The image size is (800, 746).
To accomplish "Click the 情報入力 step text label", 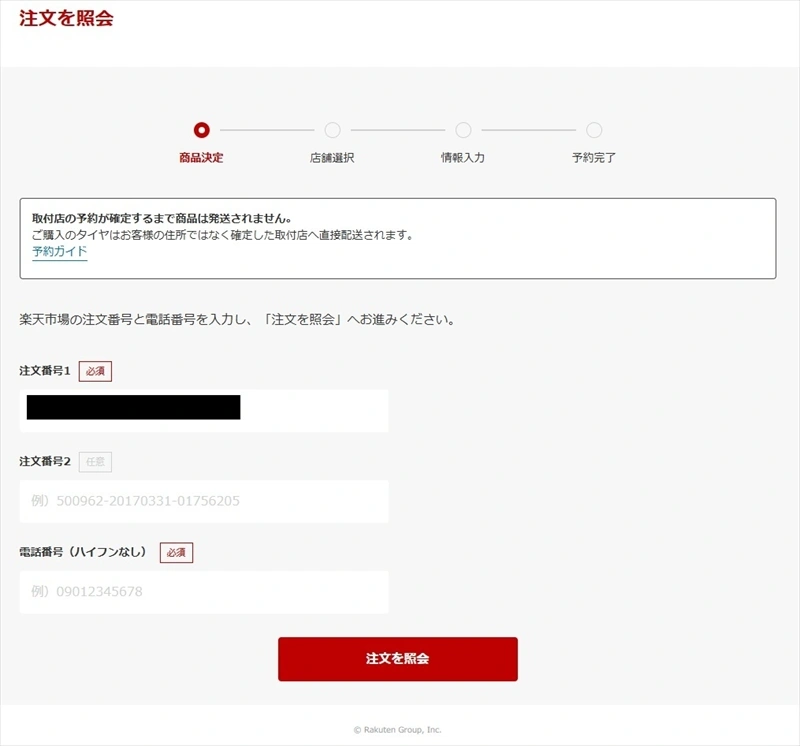I will (463, 158).
